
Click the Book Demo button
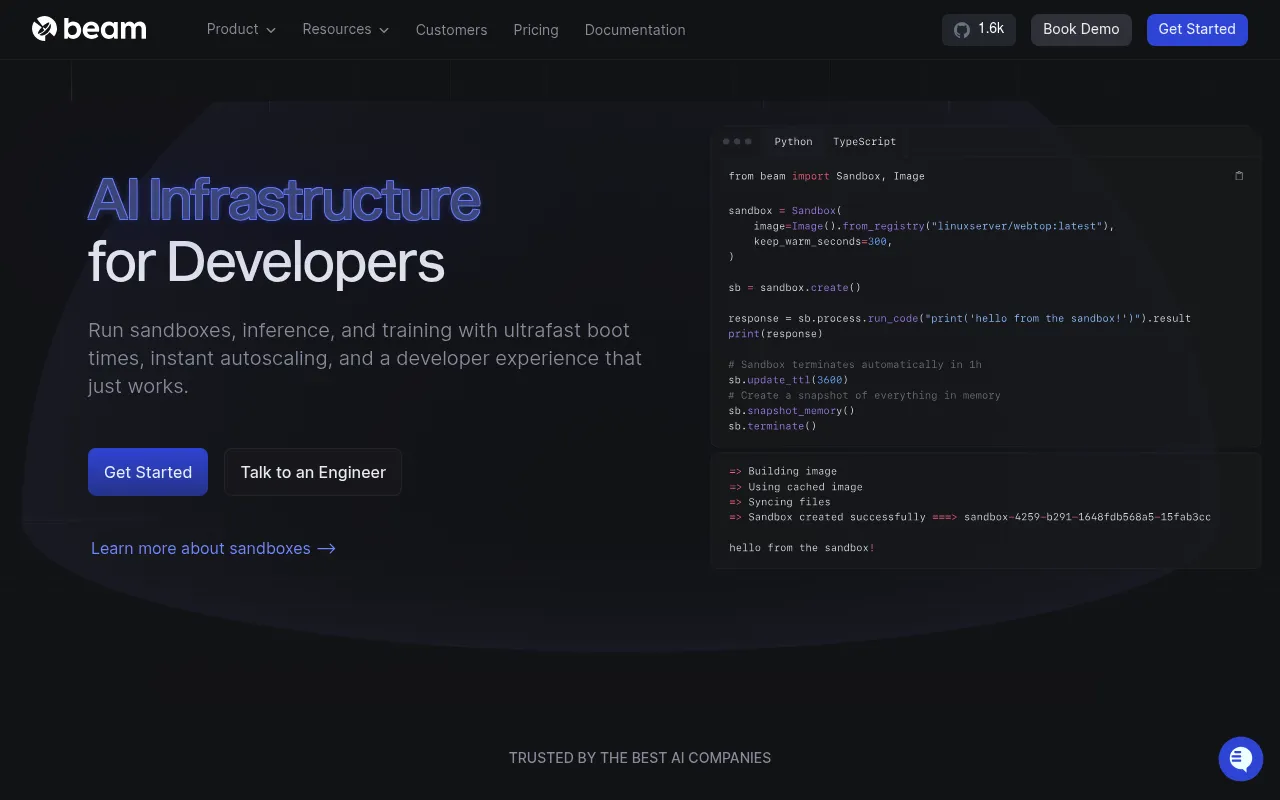coord(1081,29)
